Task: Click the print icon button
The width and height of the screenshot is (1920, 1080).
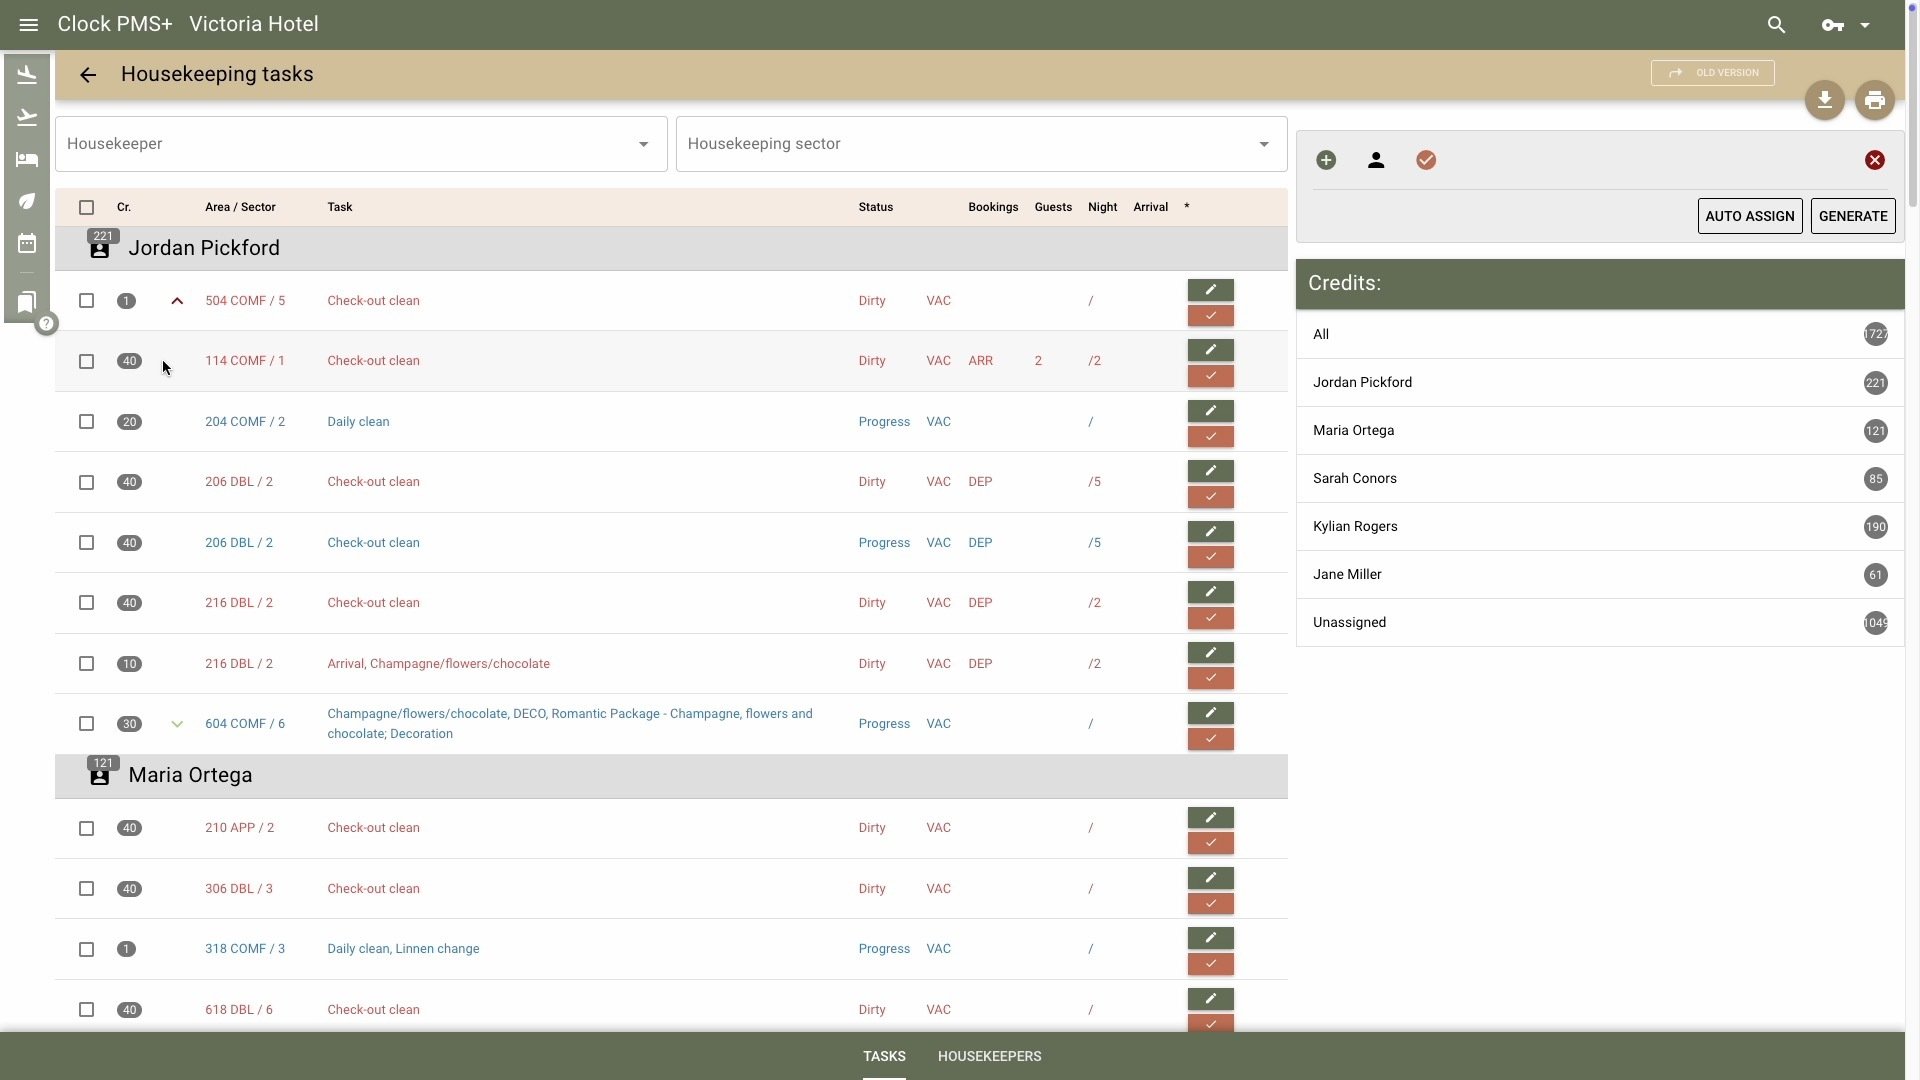Action: coord(1874,100)
